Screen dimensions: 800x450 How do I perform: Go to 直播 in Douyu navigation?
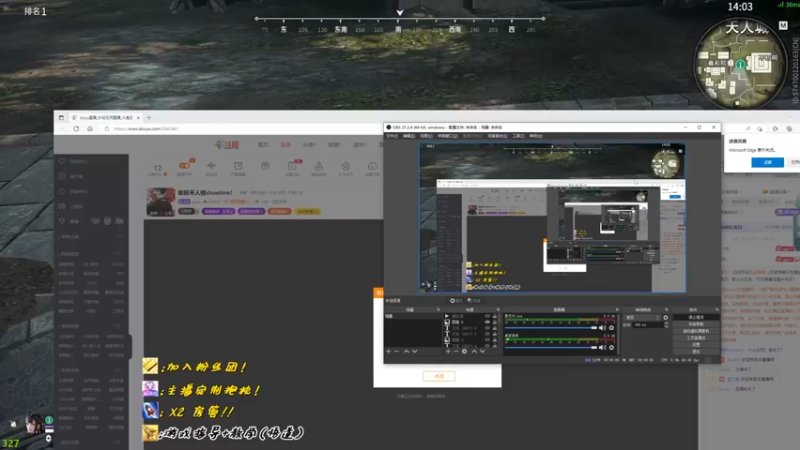pos(286,145)
